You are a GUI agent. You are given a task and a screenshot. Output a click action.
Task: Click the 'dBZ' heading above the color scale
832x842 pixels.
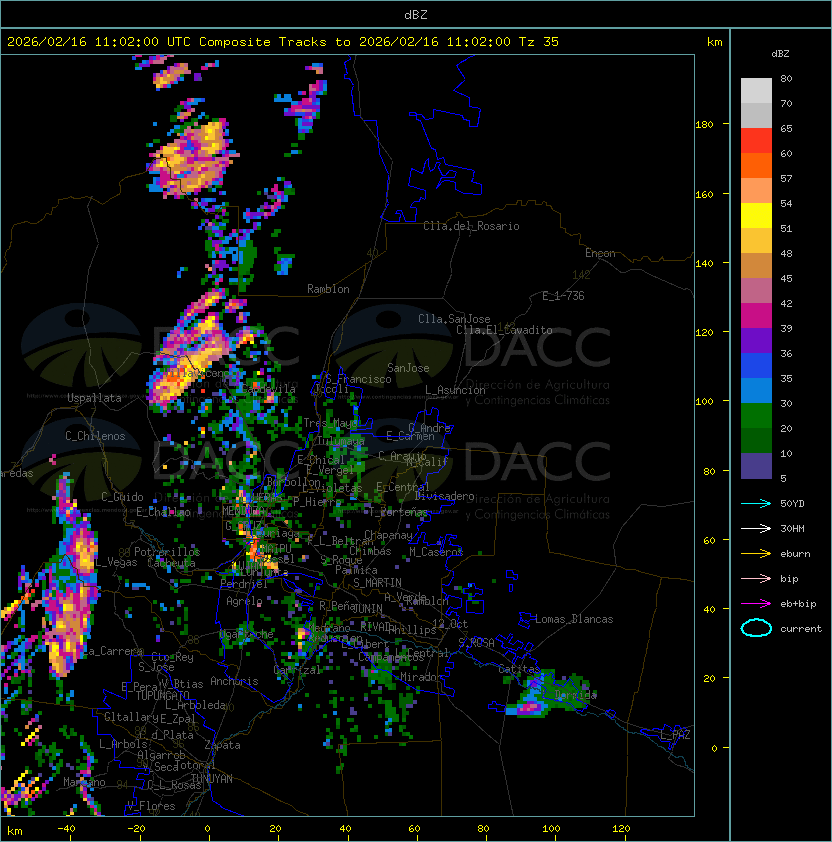[x=780, y=54]
